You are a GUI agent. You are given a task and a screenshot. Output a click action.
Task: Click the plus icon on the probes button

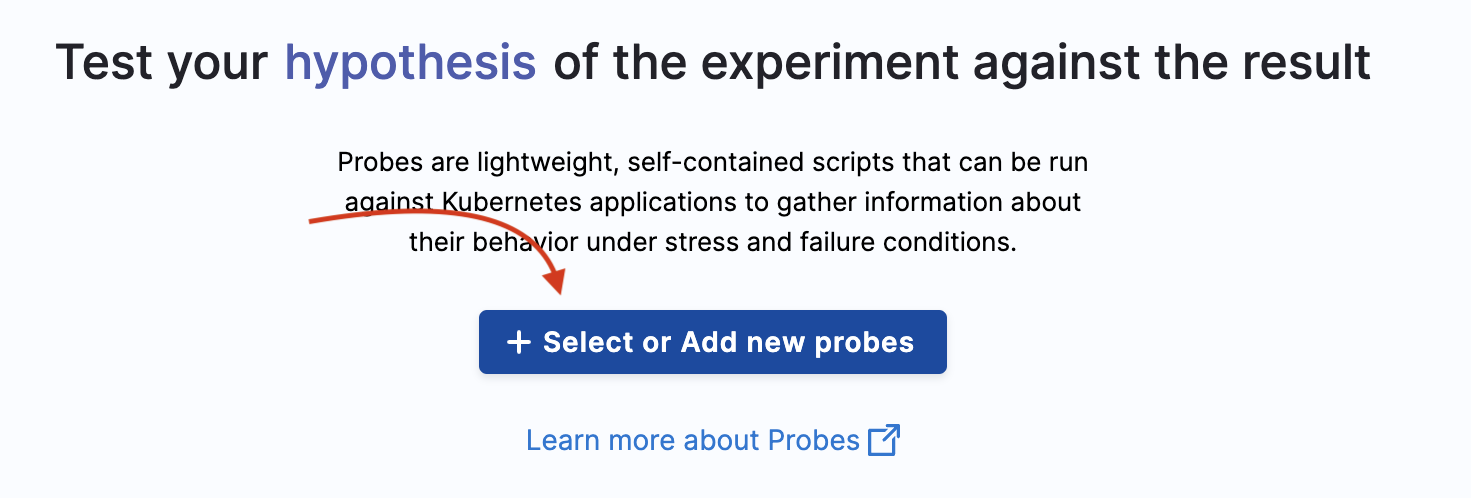click(517, 343)
